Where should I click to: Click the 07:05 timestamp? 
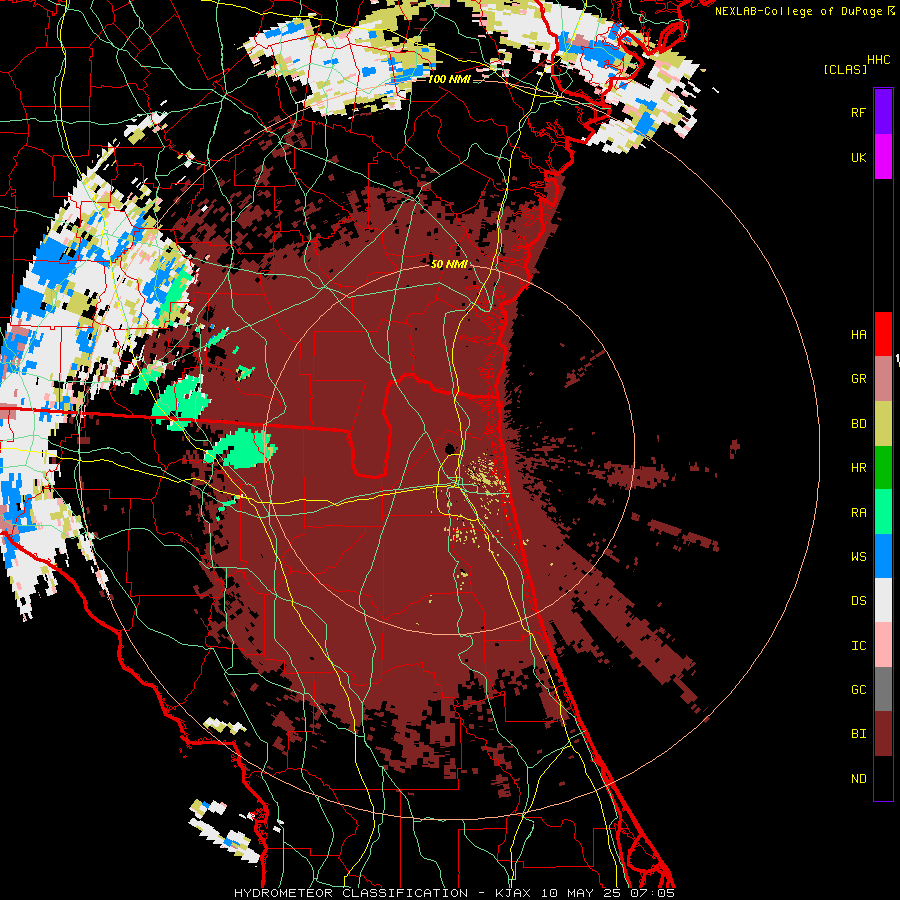tap(651, 893)
